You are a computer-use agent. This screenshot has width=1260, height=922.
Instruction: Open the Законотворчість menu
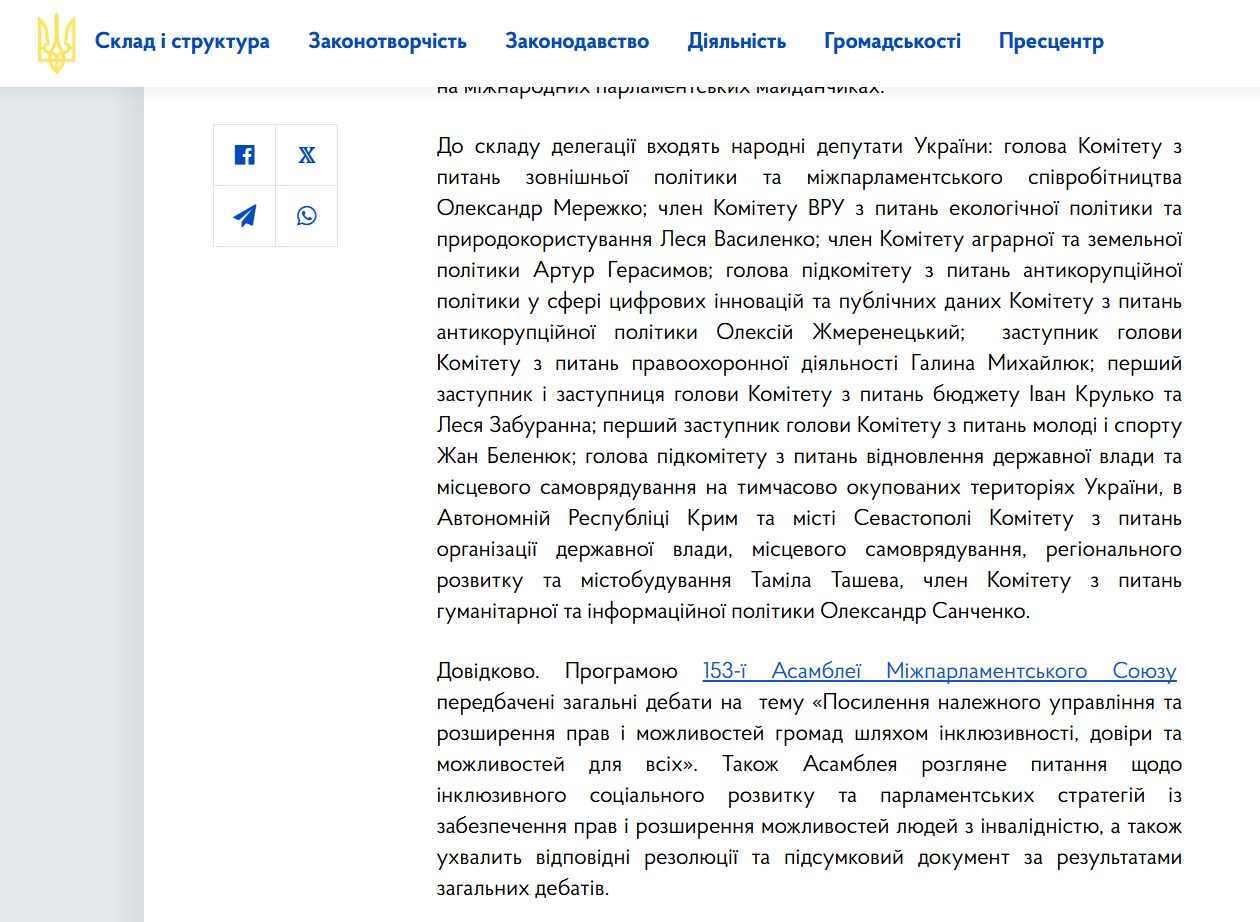pos(387,41)
